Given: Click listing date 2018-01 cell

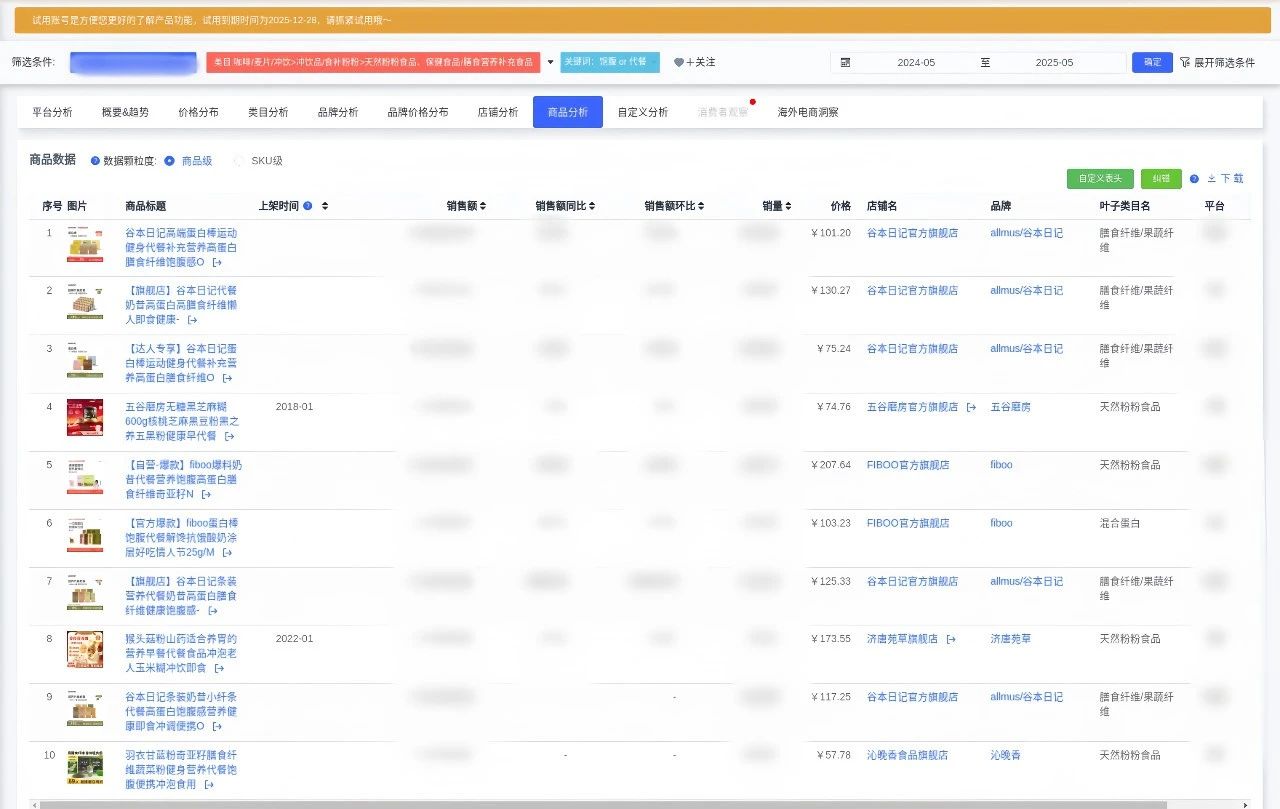Looking at the screenshot, I should (x=294, y=407).
